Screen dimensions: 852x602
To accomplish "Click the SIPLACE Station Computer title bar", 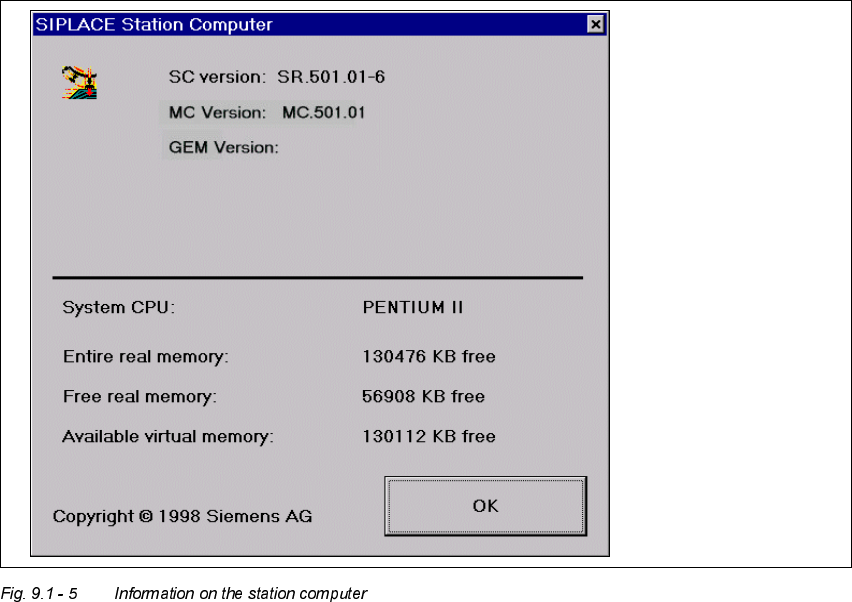I will click(x=320, y=24).
